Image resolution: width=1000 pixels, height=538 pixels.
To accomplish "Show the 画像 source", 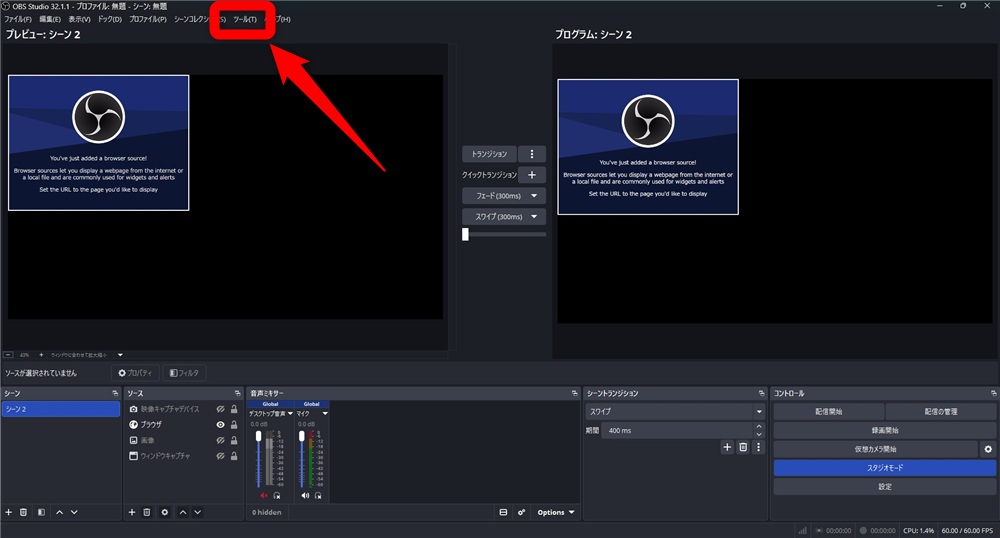I will click(220, 440).
